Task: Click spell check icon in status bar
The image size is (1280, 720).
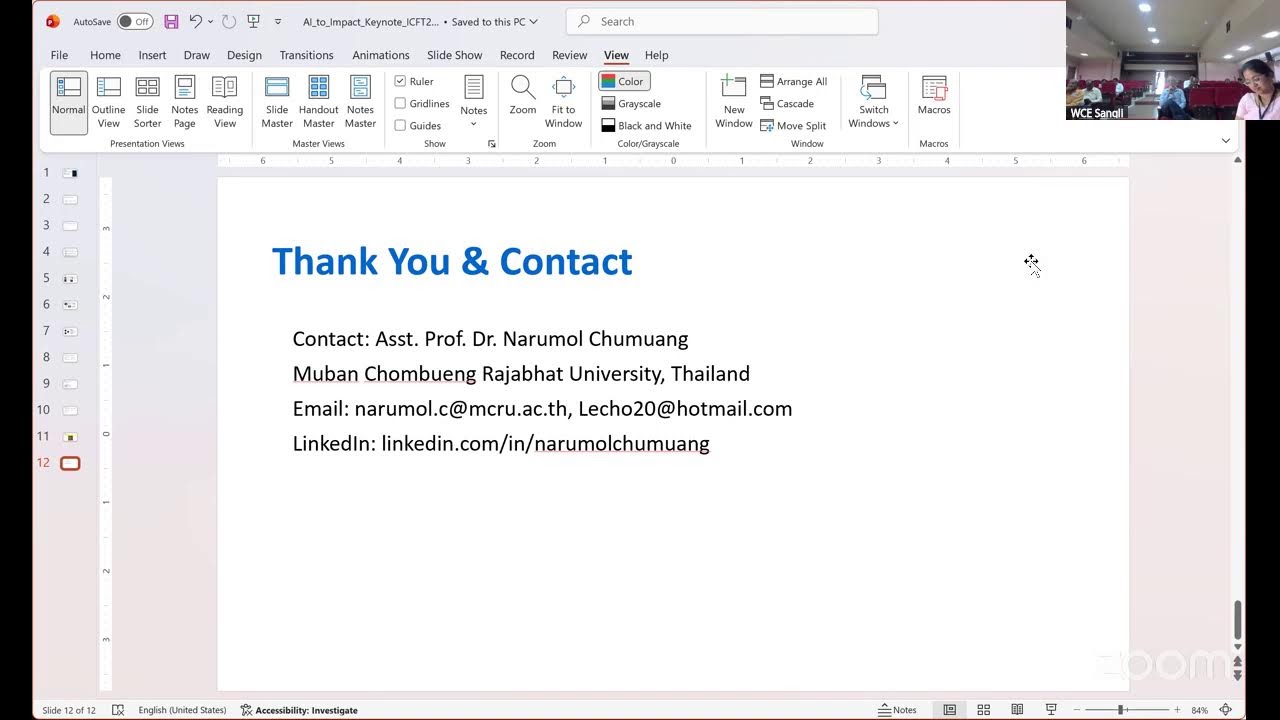Action: (118, 710)
